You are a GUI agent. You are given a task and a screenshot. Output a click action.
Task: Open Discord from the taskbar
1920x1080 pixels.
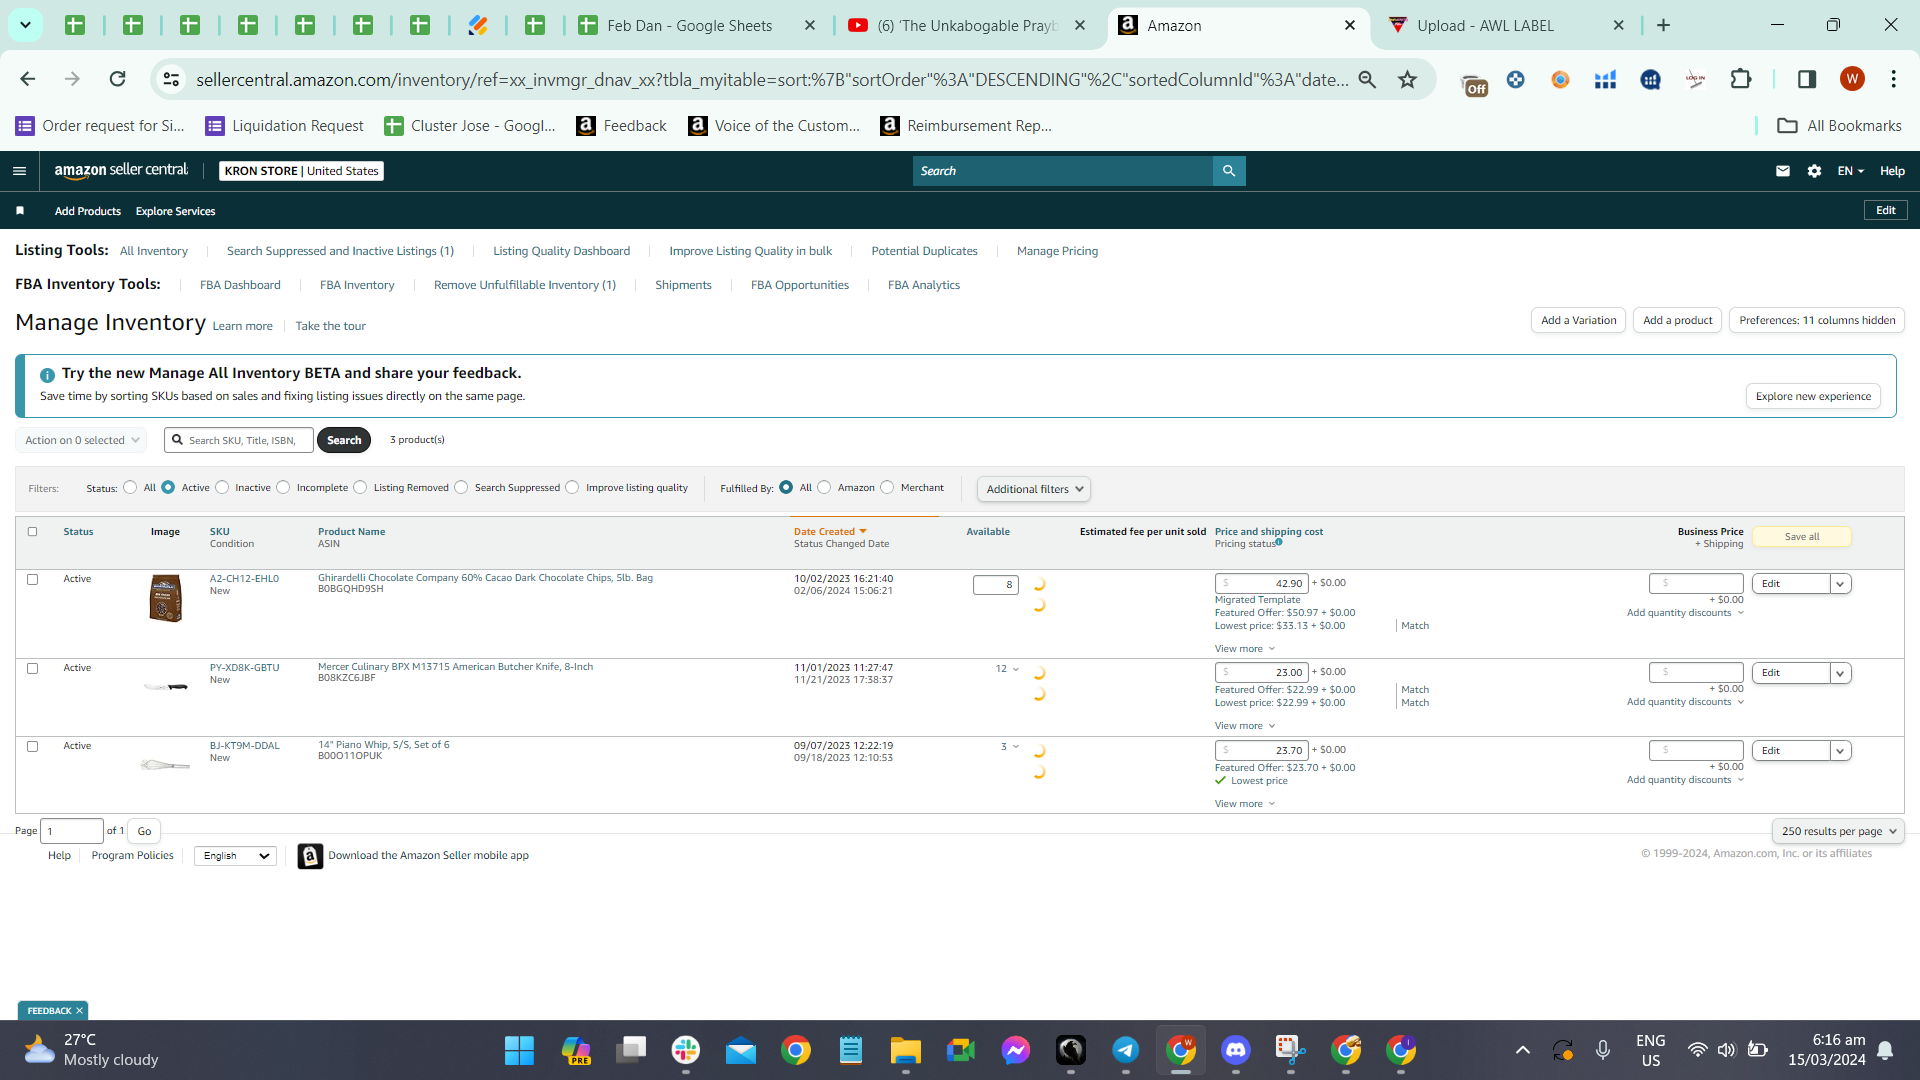pos(1236,1050)
